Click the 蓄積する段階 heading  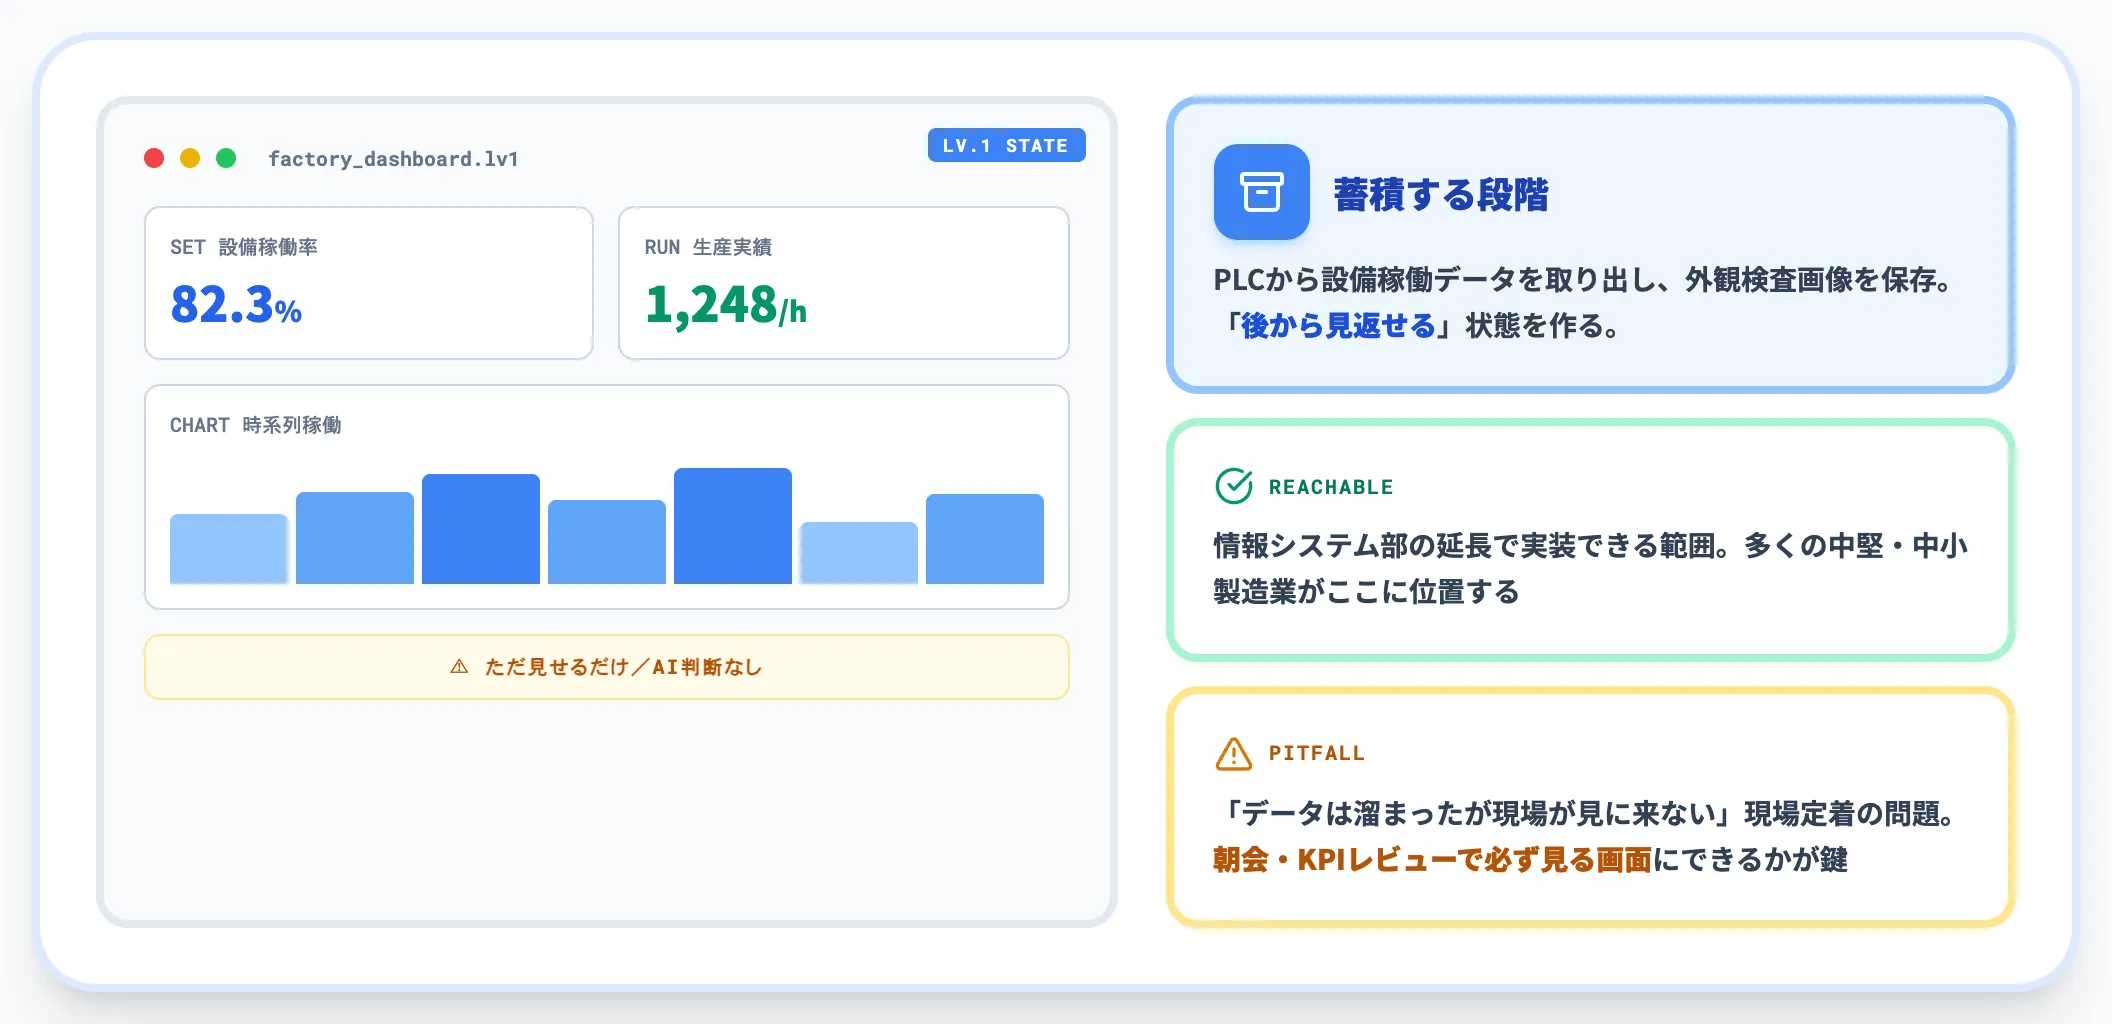pos(1441,194)
